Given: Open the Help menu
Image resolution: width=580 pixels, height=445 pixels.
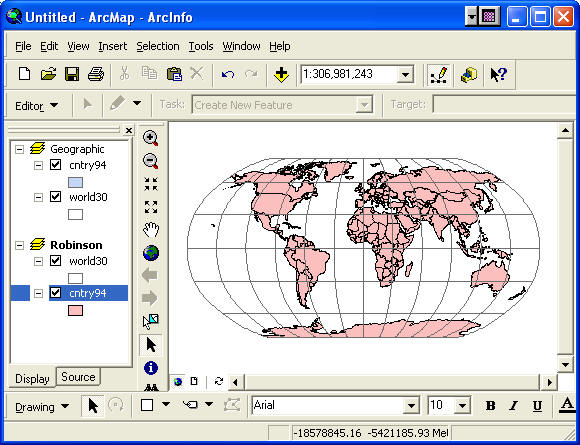Looking at the screenshot, I should click(280, 46).
